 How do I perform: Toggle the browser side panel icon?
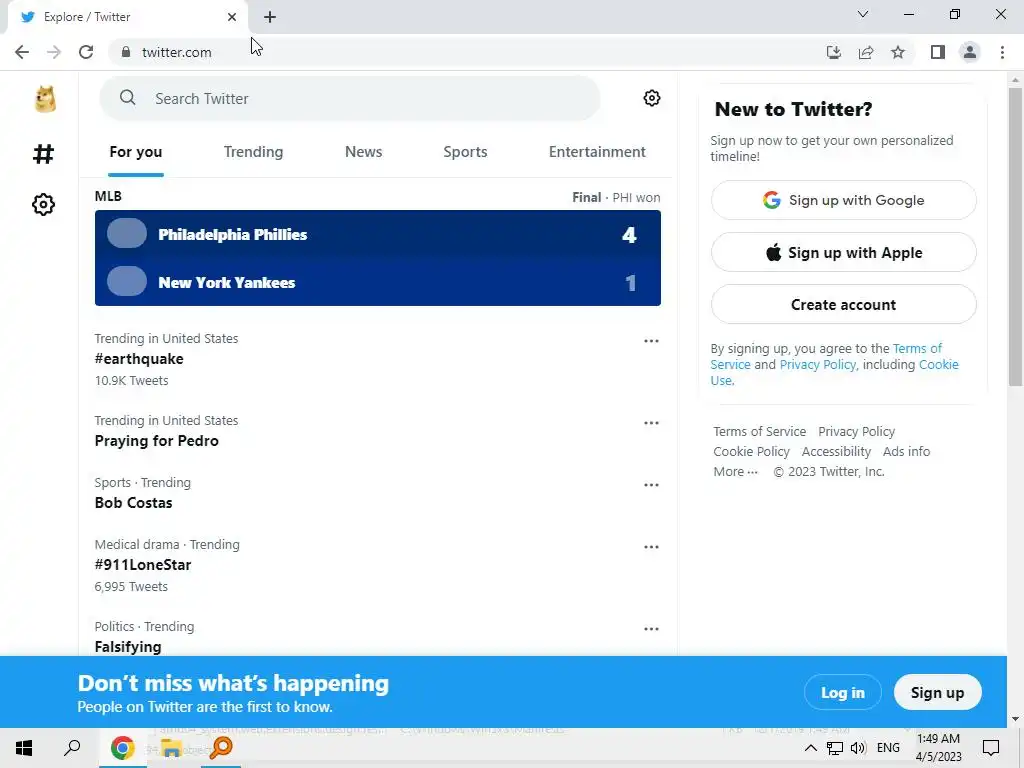[938, 52]
